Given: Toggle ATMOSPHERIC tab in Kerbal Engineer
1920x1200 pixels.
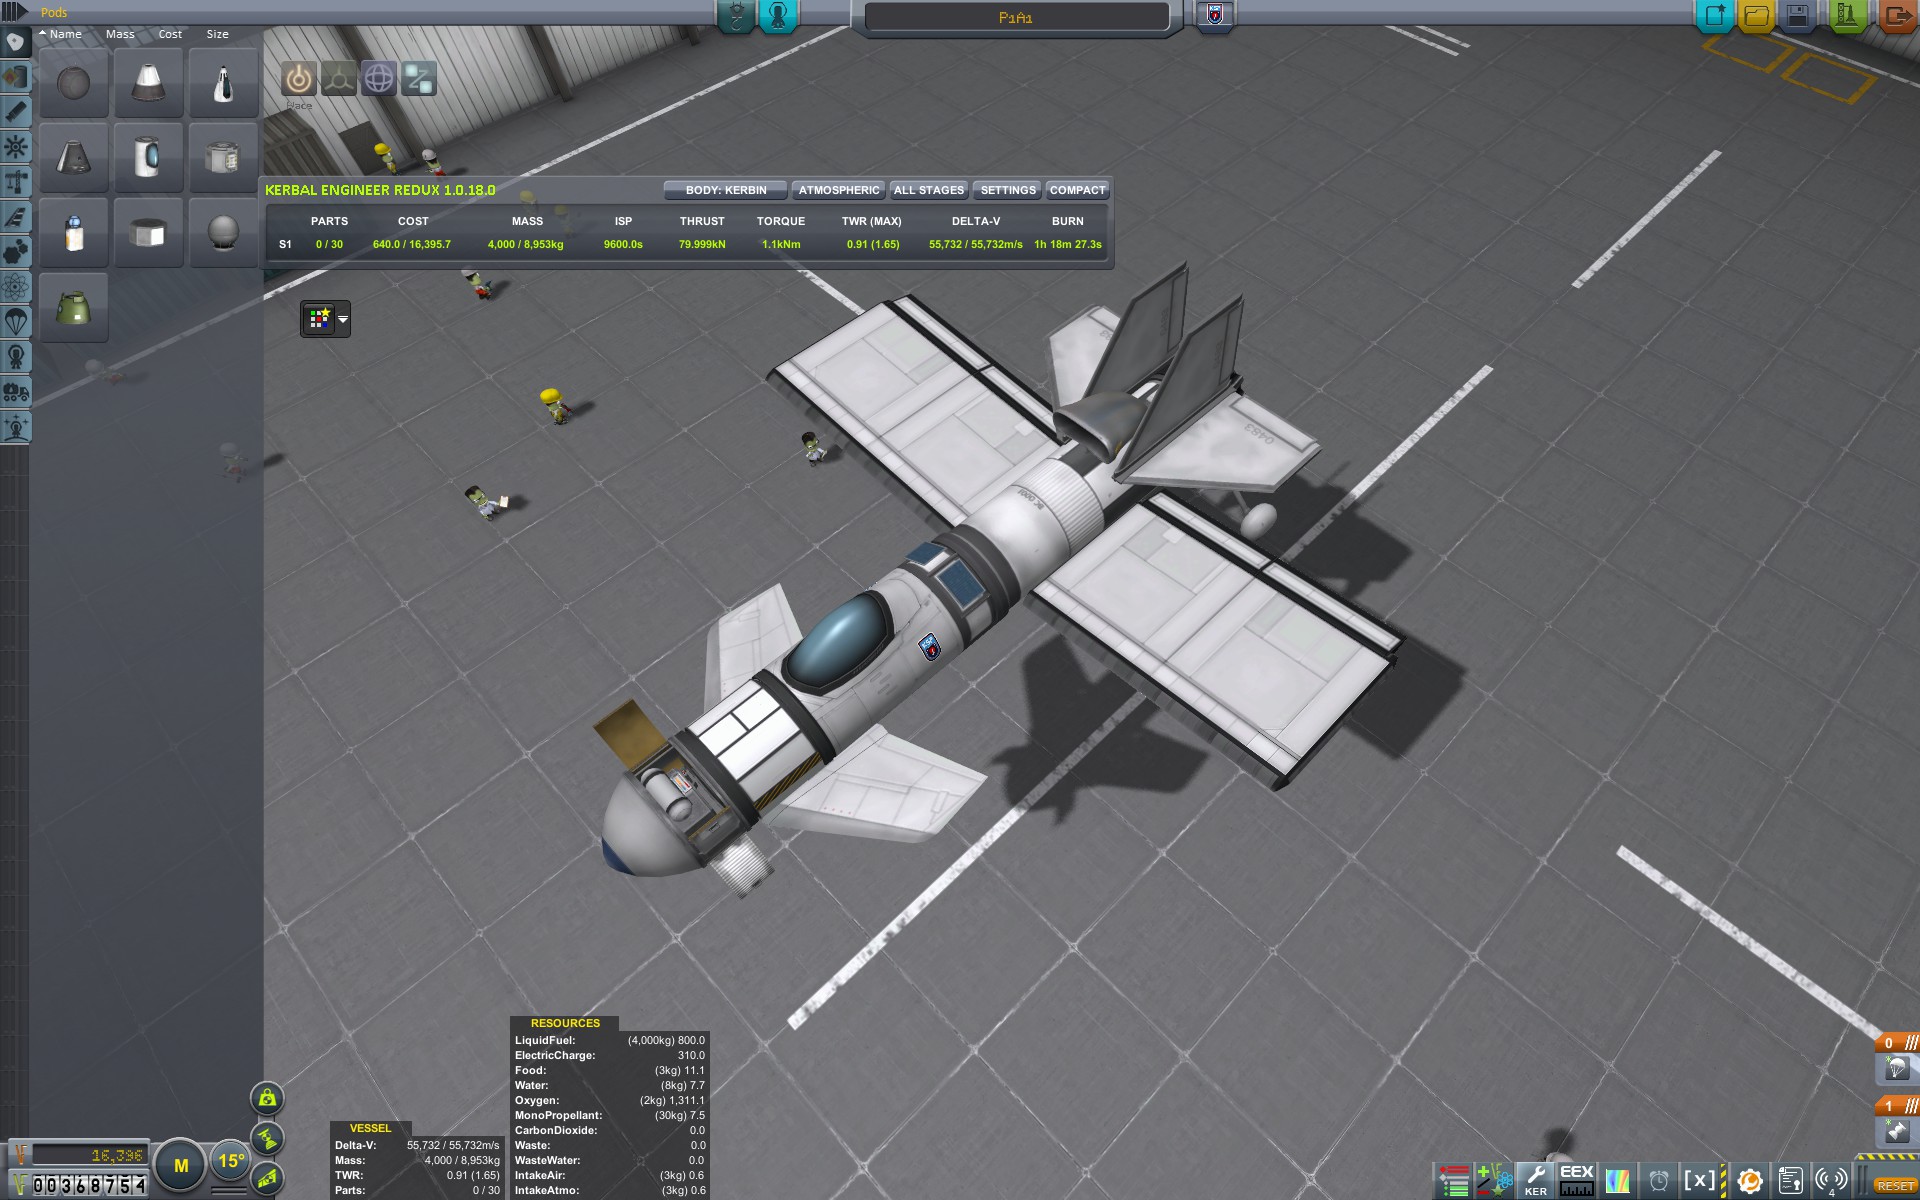Looking at the screenshot, I should (838, 190).
